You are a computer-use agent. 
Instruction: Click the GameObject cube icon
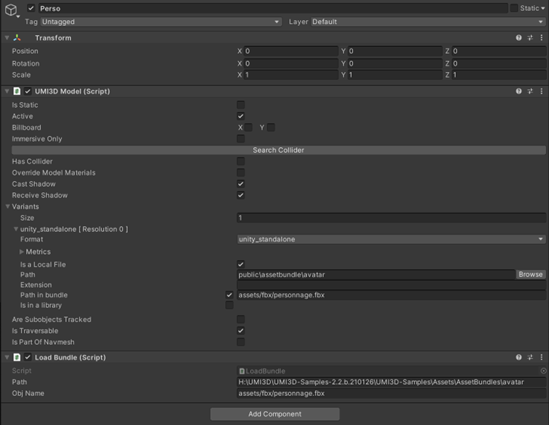click(x=11, y=10)
